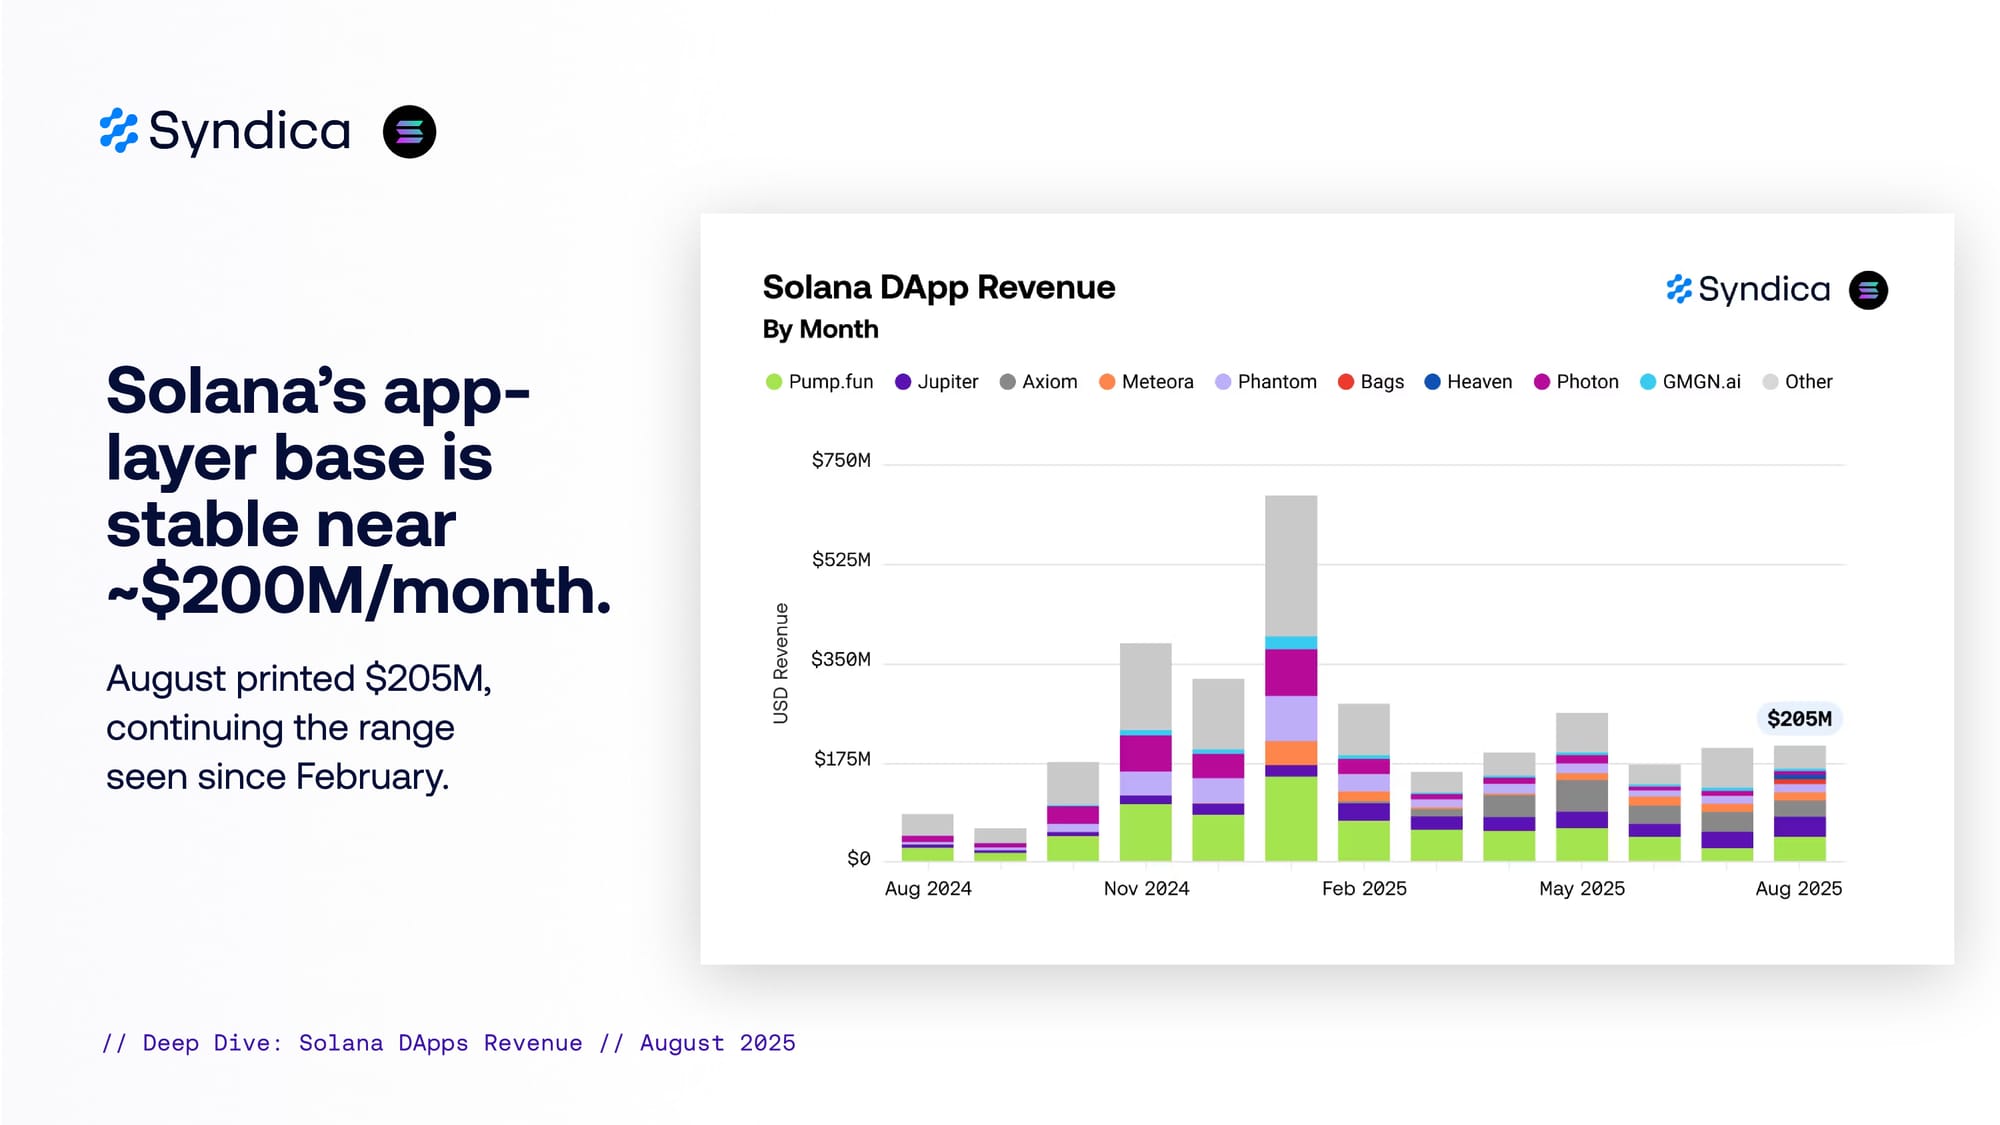Click the By Month subtitle

[820, 329]
